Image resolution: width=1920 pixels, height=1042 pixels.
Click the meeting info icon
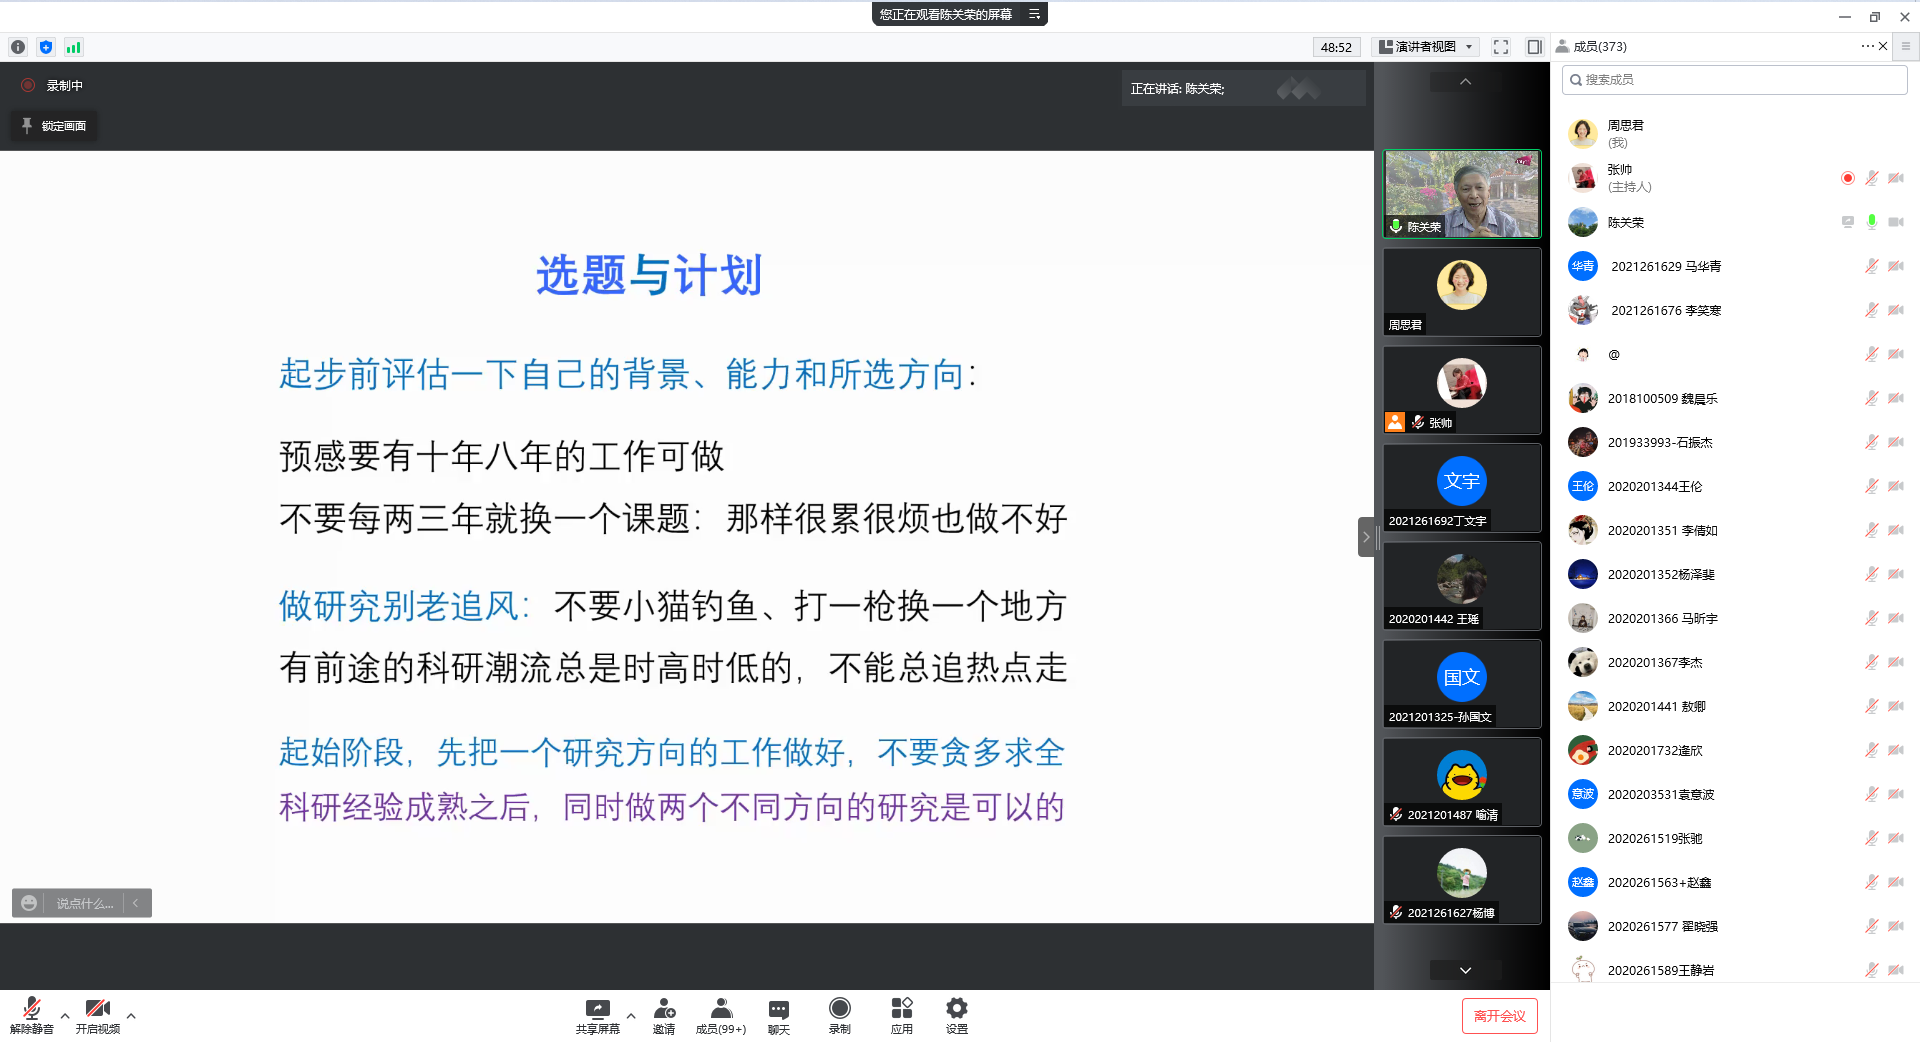pos(18,47)
